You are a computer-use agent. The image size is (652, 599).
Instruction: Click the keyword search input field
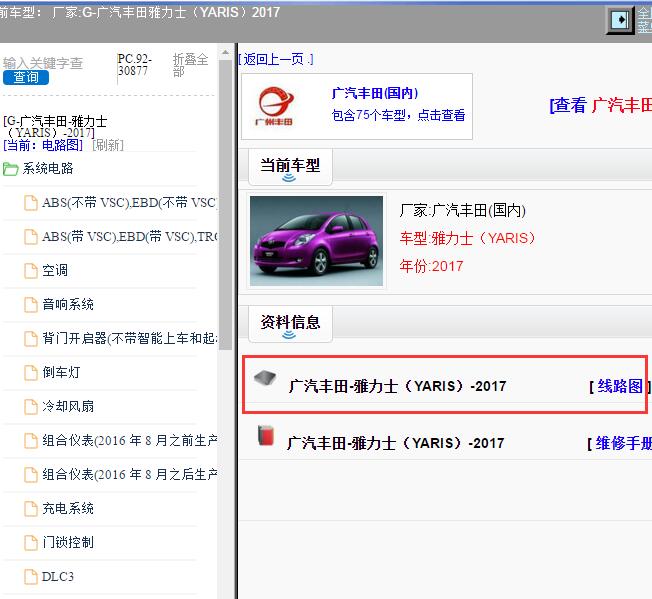pos(43,63)
